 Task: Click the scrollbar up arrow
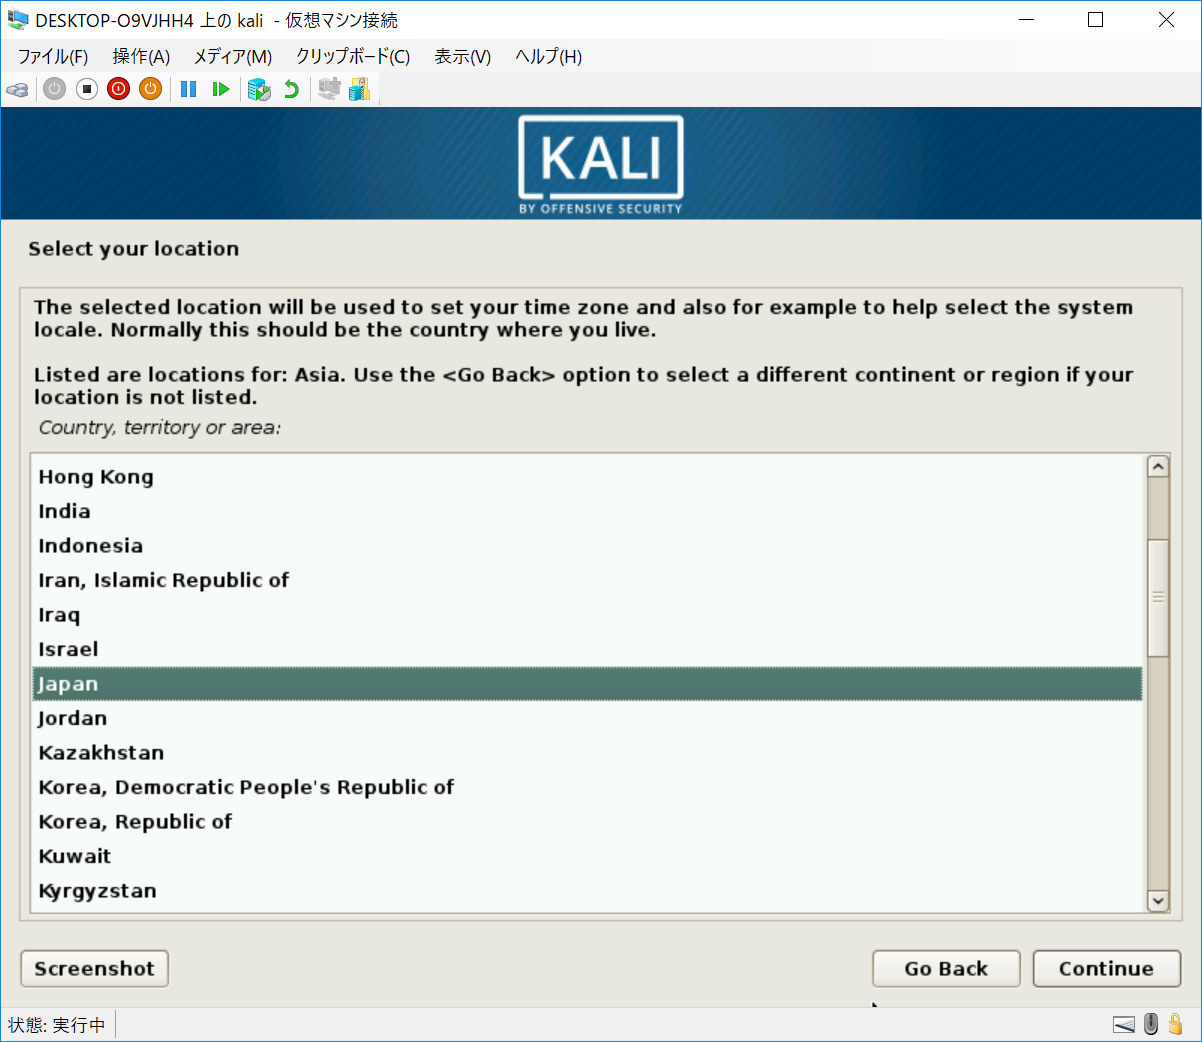(x=1158, y=467)
